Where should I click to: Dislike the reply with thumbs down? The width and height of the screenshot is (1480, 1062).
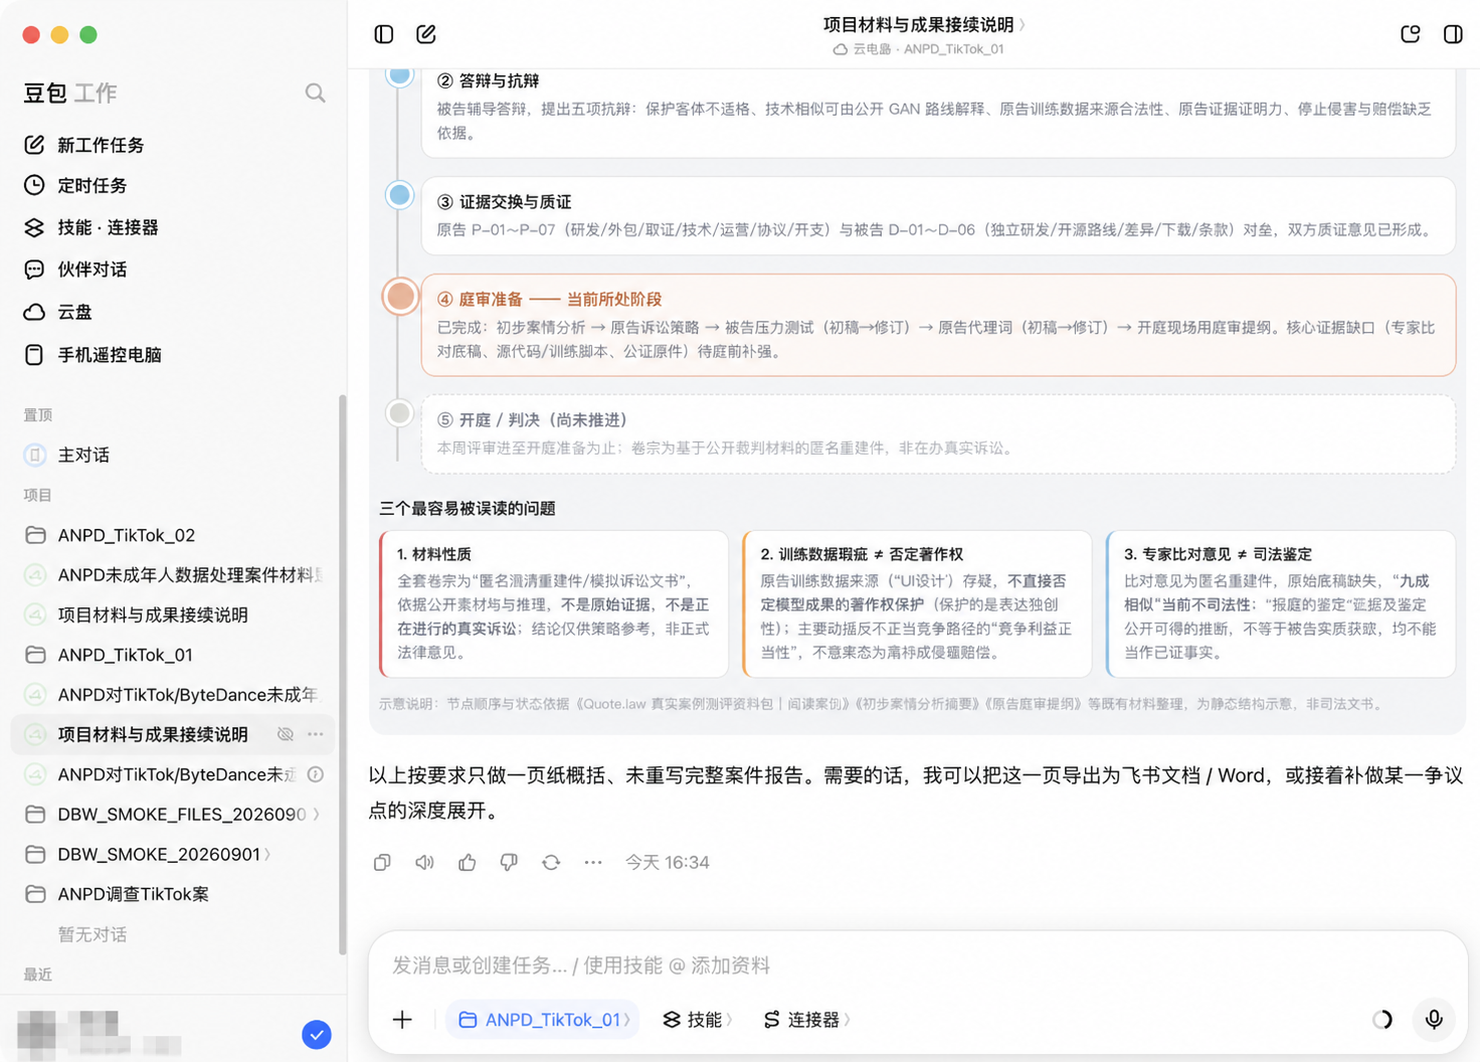click(x=509, y=862)
